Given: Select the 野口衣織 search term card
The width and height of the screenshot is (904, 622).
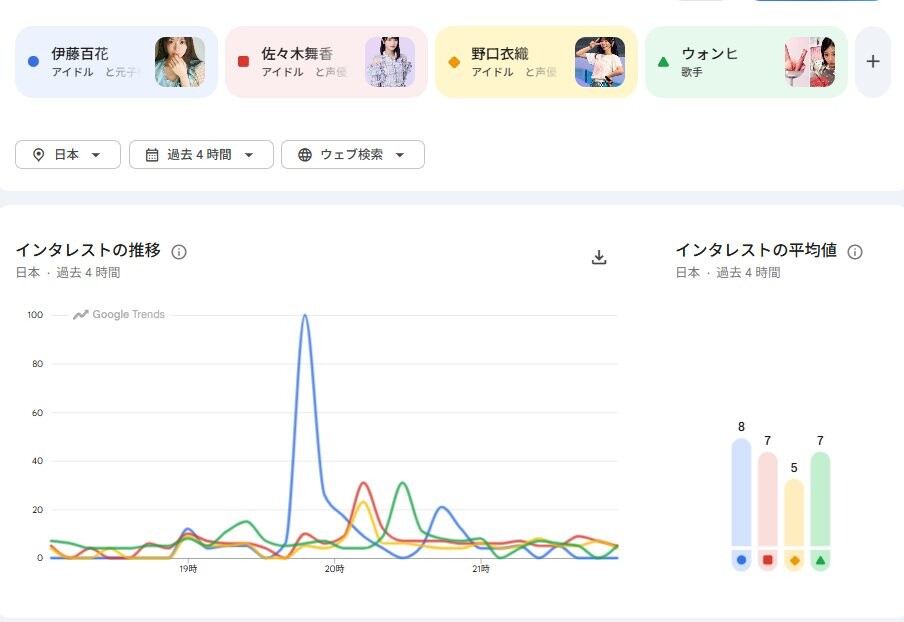Looking at the screenshot, I should (x=536, y=62).
